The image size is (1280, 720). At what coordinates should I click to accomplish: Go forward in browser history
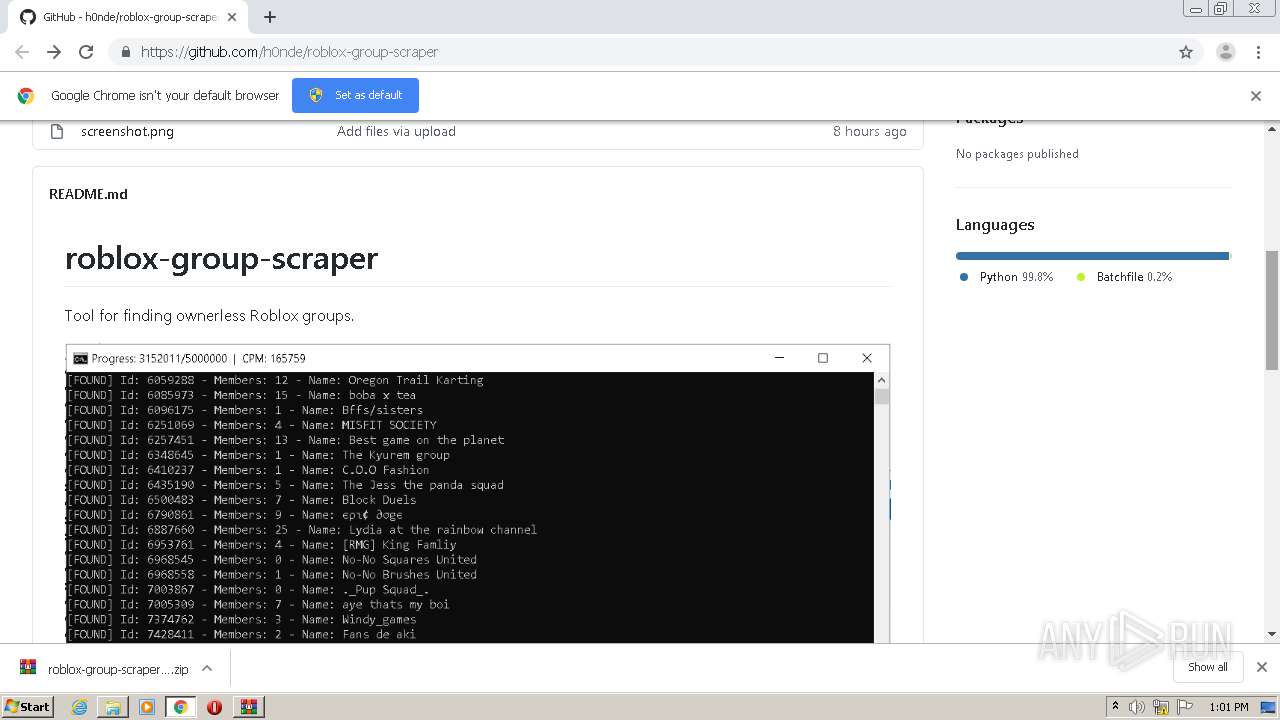point(54,52)
